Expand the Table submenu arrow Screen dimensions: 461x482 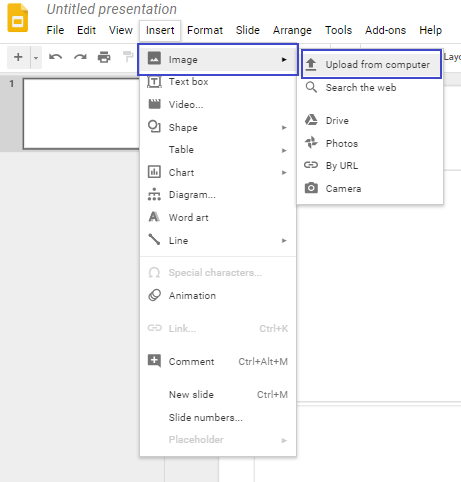pos(284,151)
